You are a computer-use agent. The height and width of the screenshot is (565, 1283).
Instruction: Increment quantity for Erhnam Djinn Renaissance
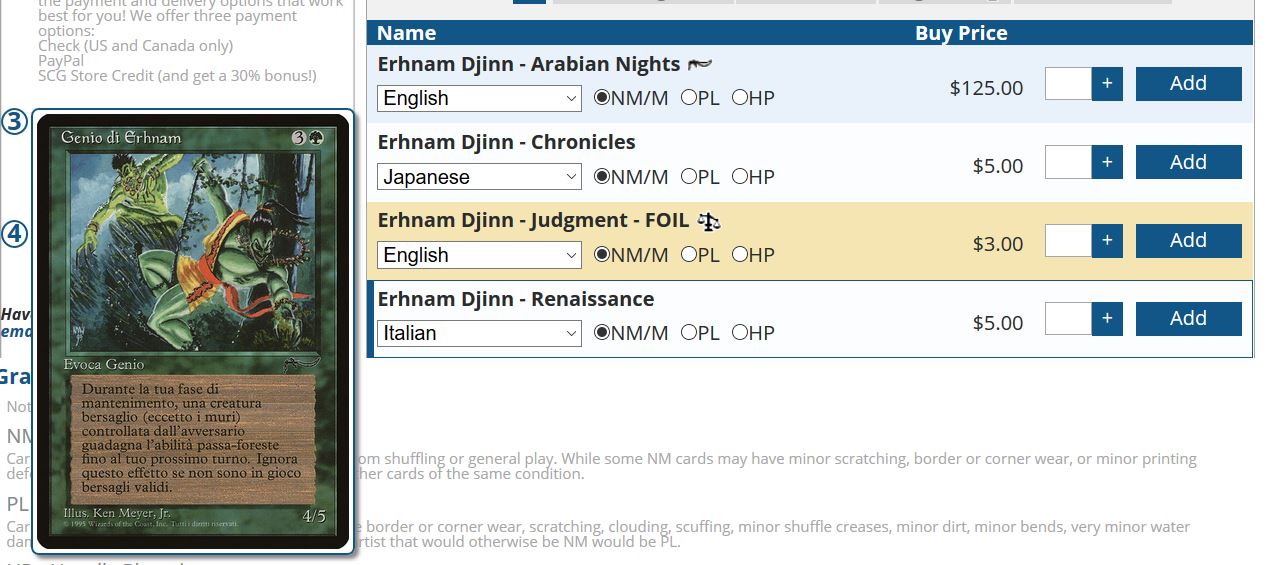[1107, 319]
